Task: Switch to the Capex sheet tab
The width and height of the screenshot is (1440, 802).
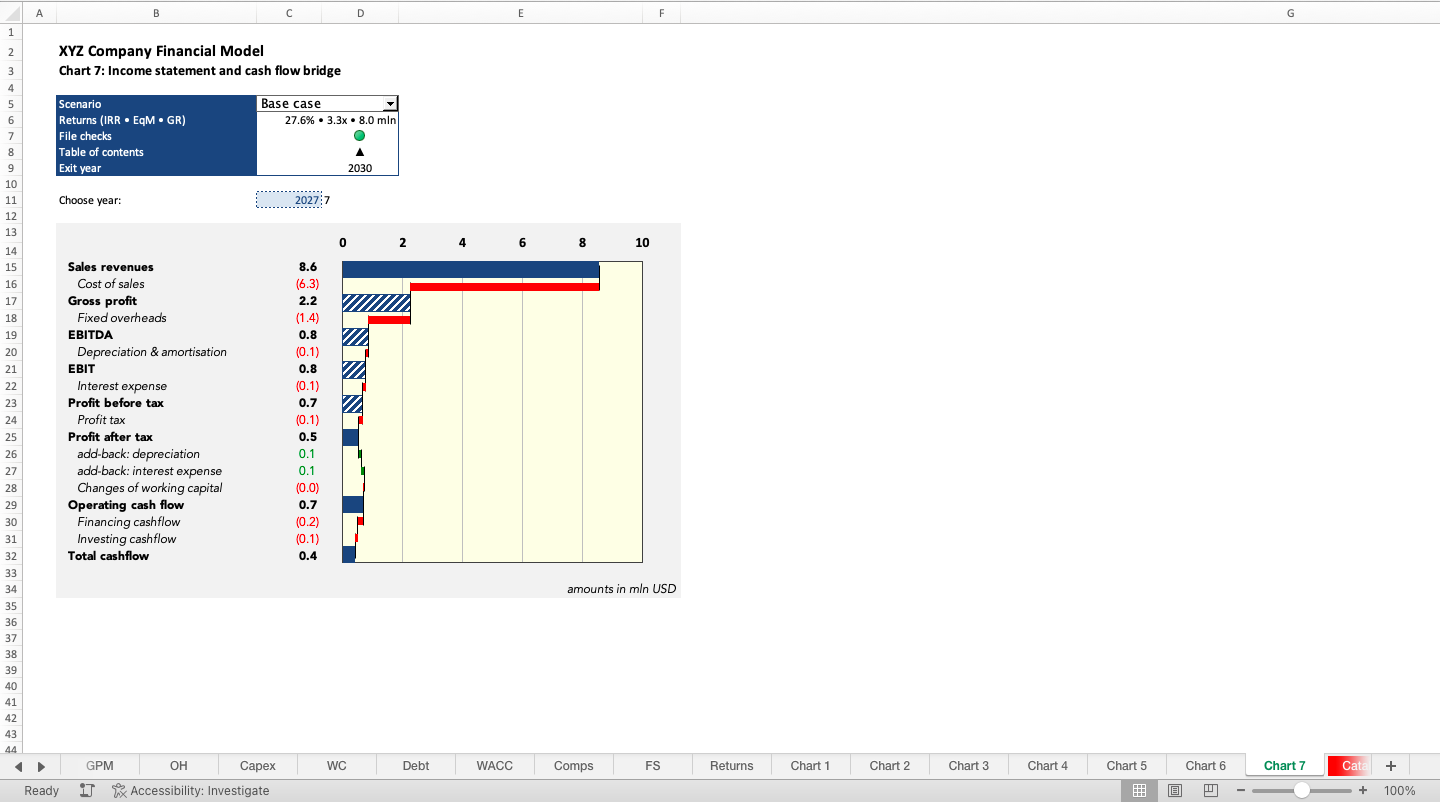Action: (258, 766)
